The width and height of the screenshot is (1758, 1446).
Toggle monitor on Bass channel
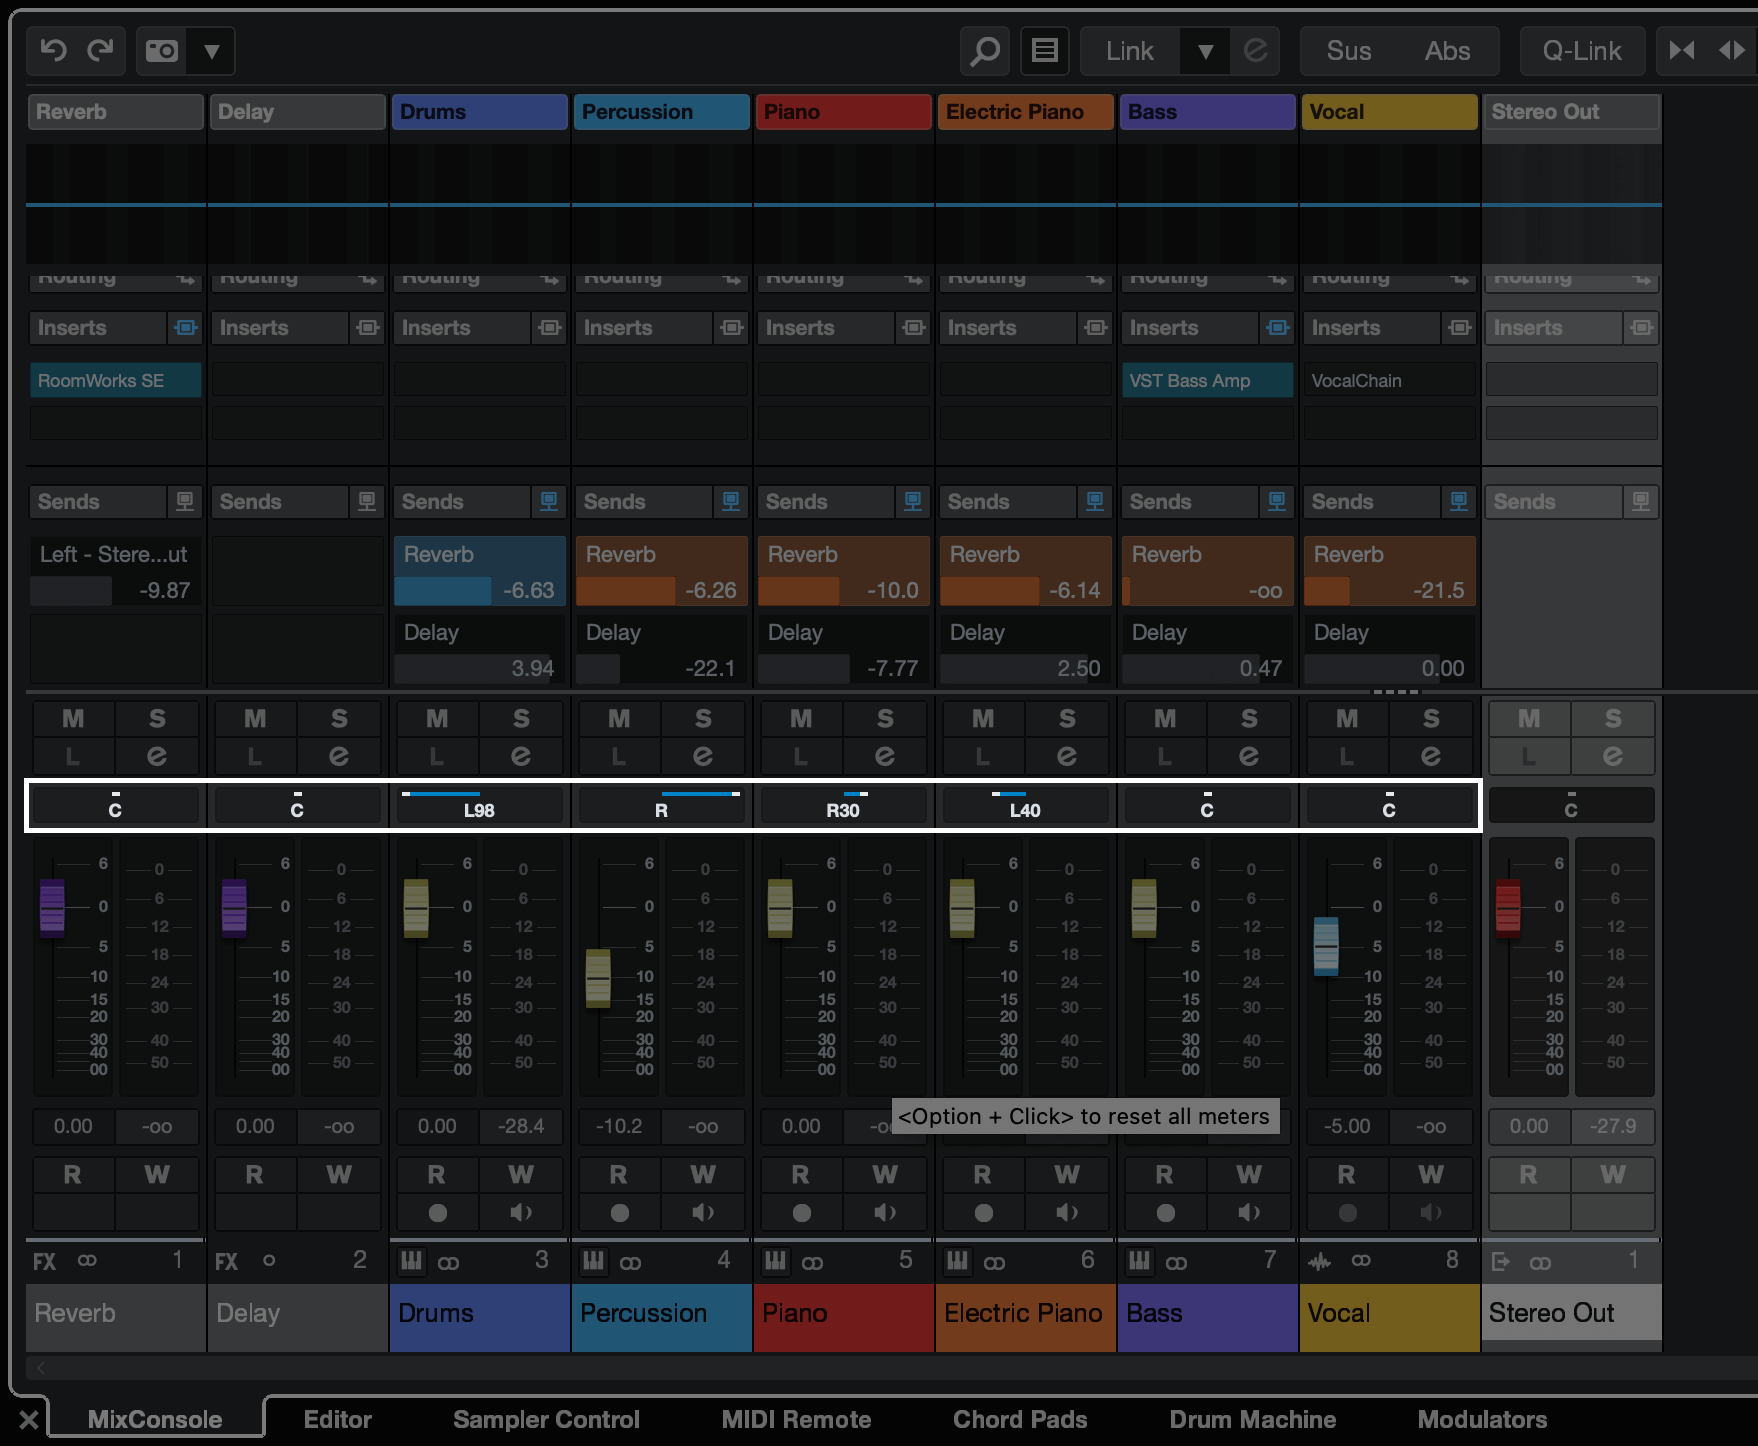pos(1249,1212)
